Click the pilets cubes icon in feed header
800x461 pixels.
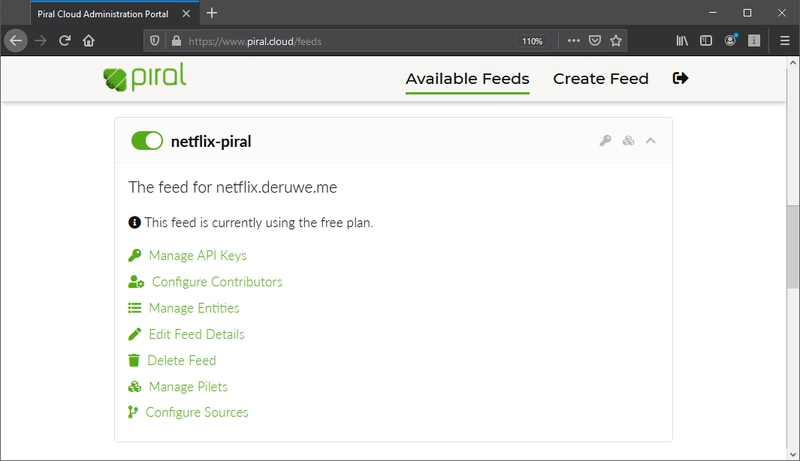pyautogui.click(x=629, y=141)
